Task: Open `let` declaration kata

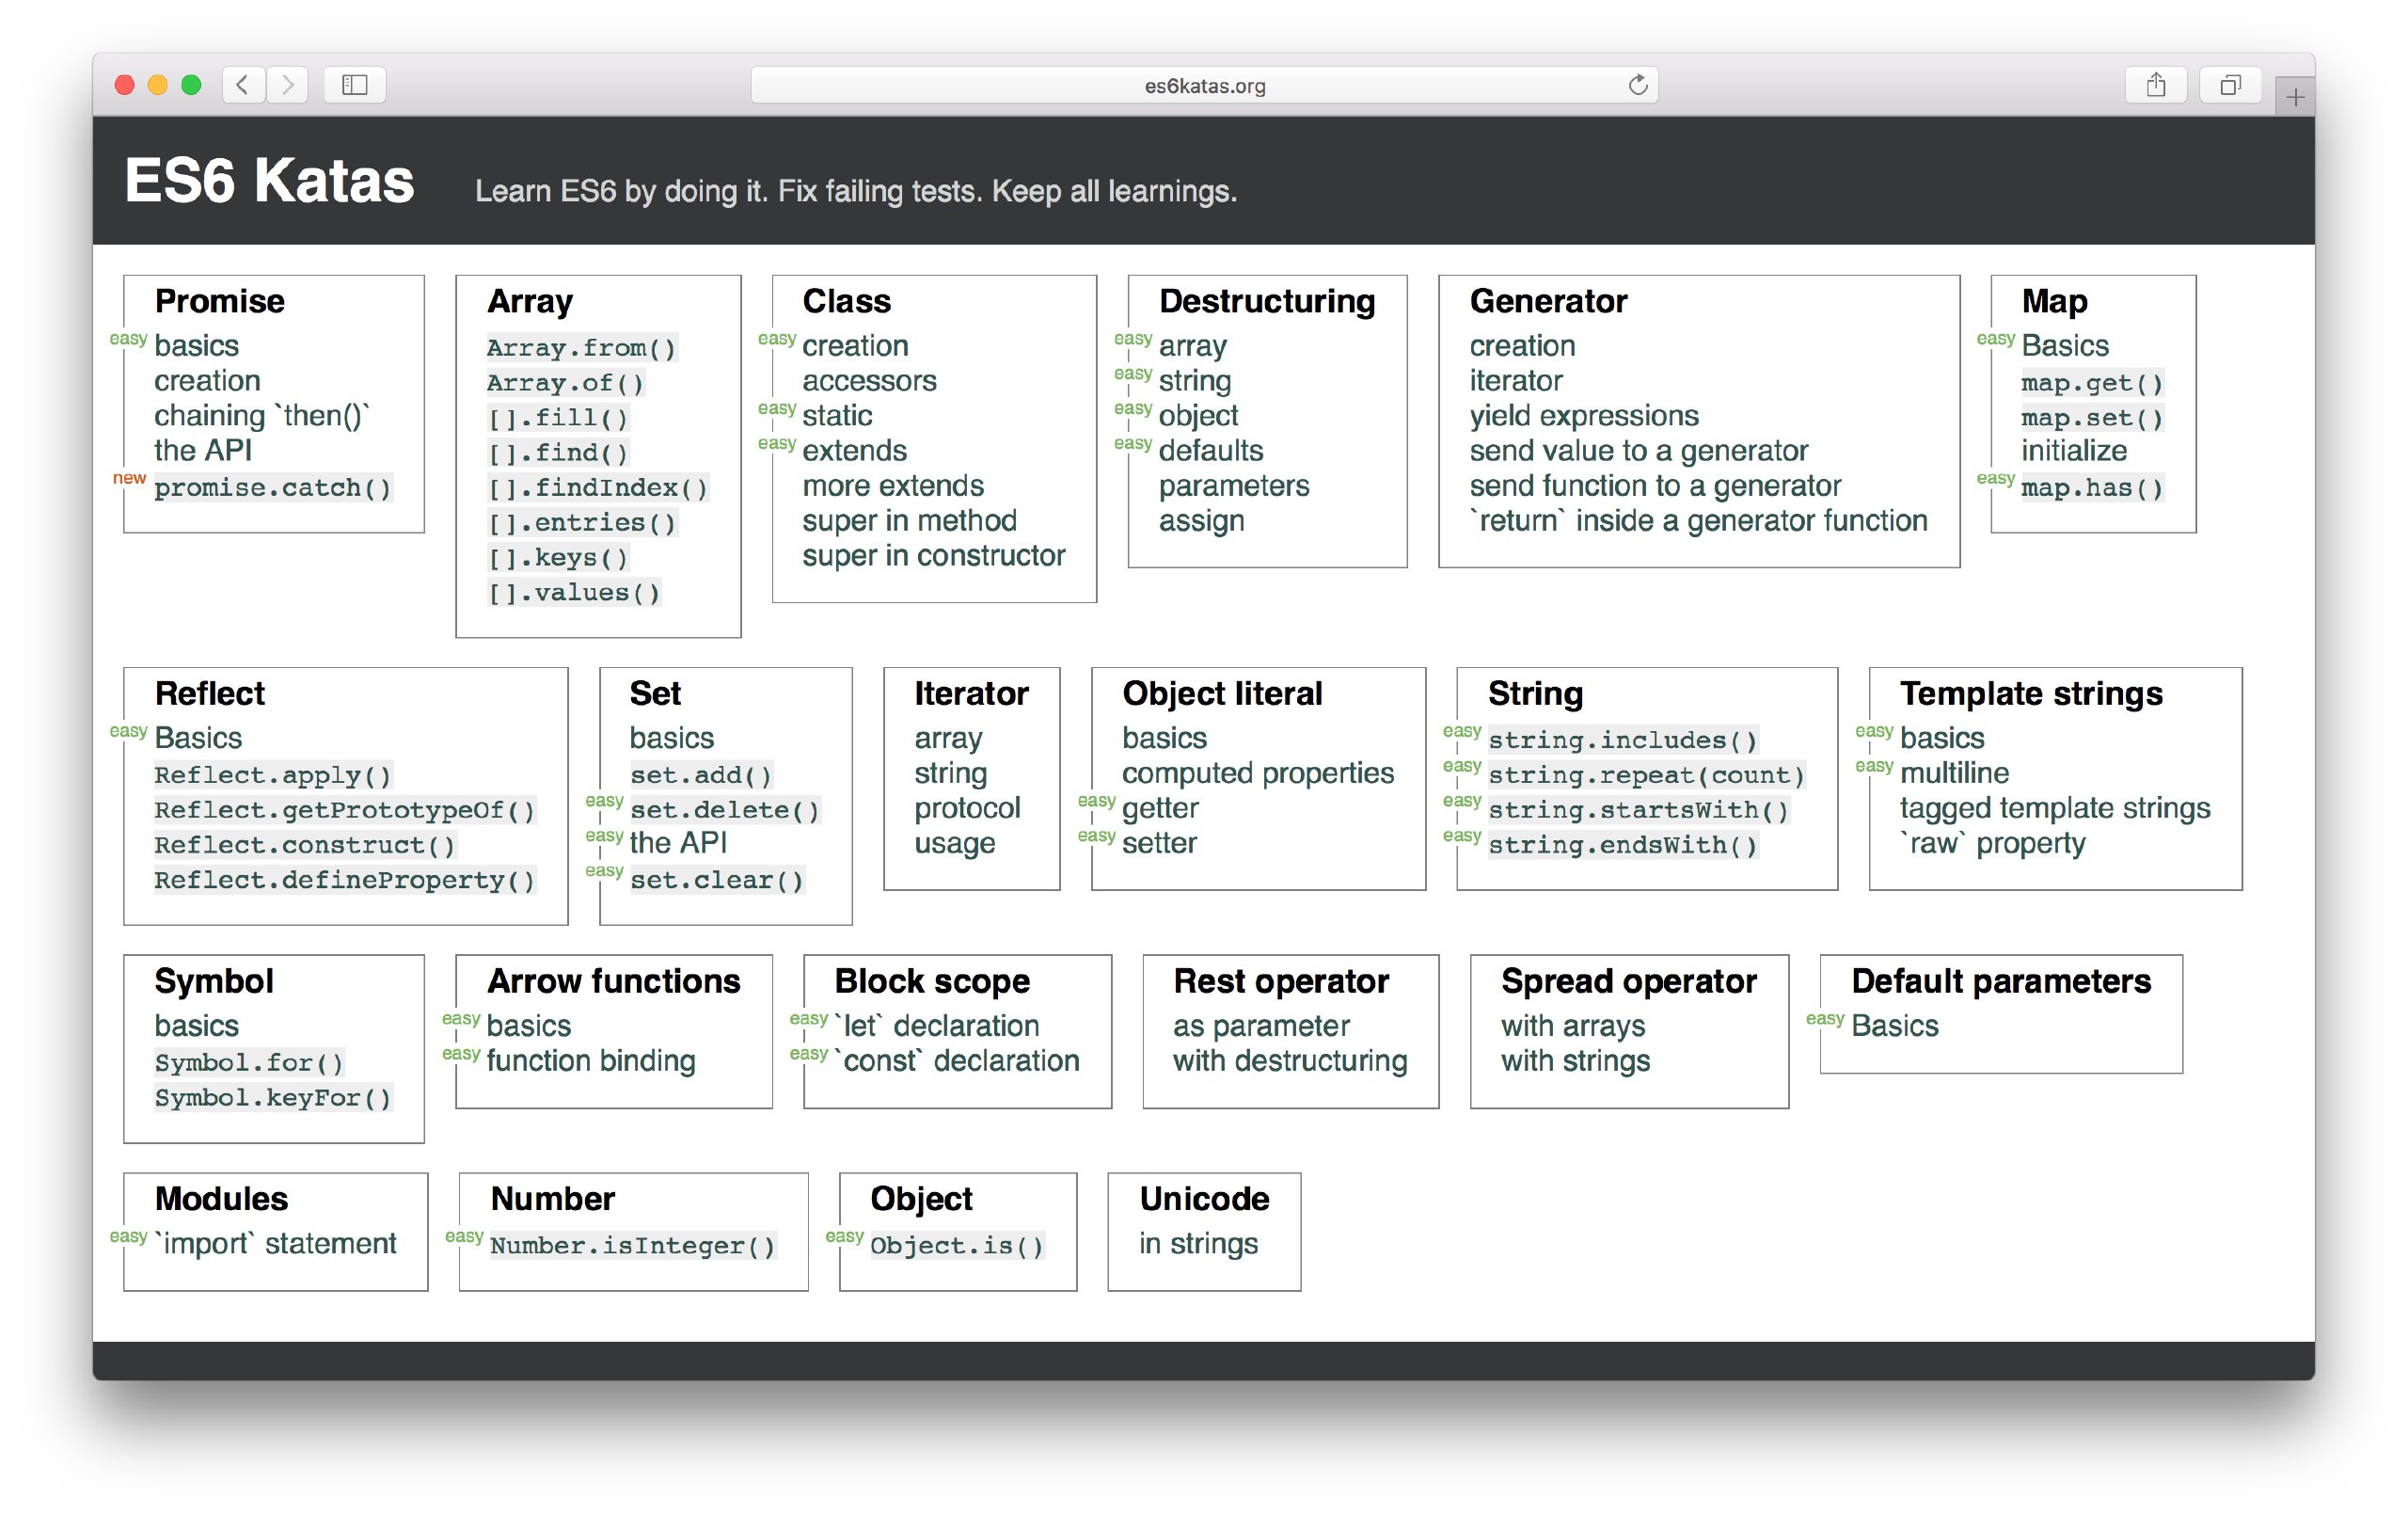Action: (937, 1025)
